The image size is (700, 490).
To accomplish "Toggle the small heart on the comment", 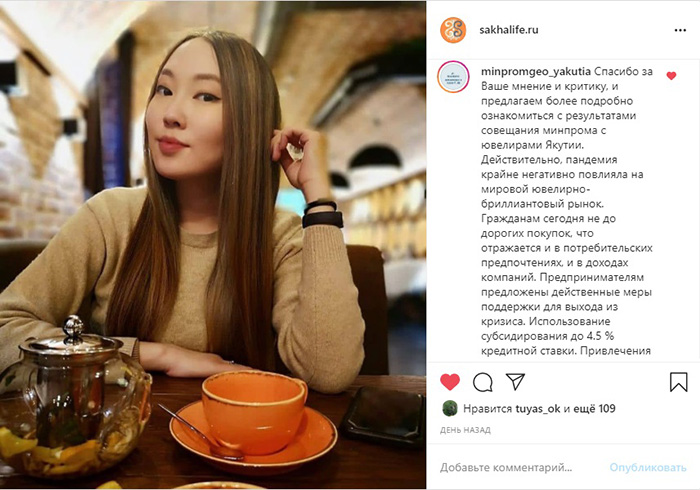I will [x=671, y=76].
